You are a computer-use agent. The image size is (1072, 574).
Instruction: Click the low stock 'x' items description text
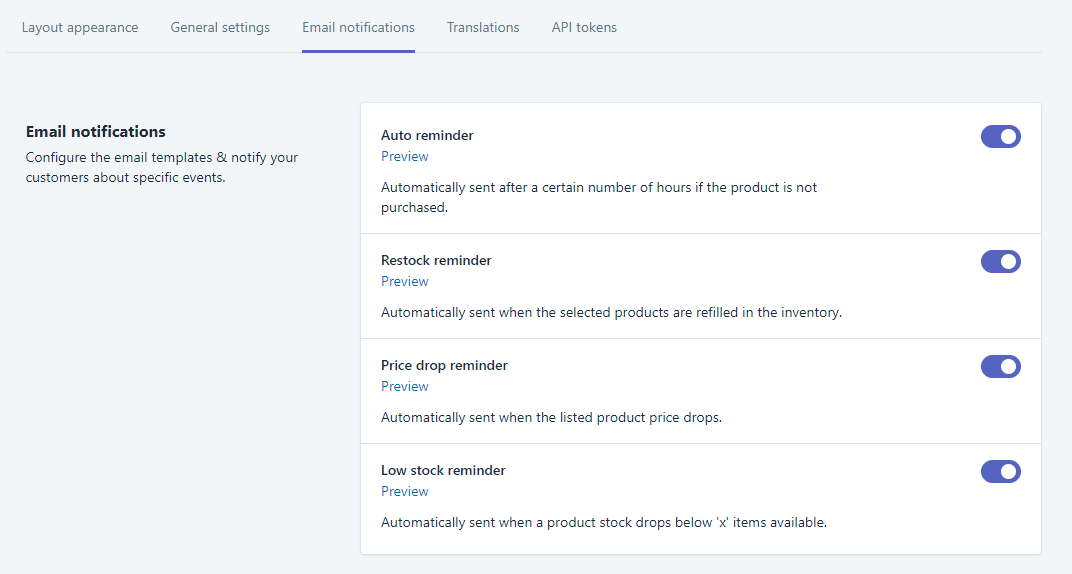pyautogui.click(x=603, y=522)
